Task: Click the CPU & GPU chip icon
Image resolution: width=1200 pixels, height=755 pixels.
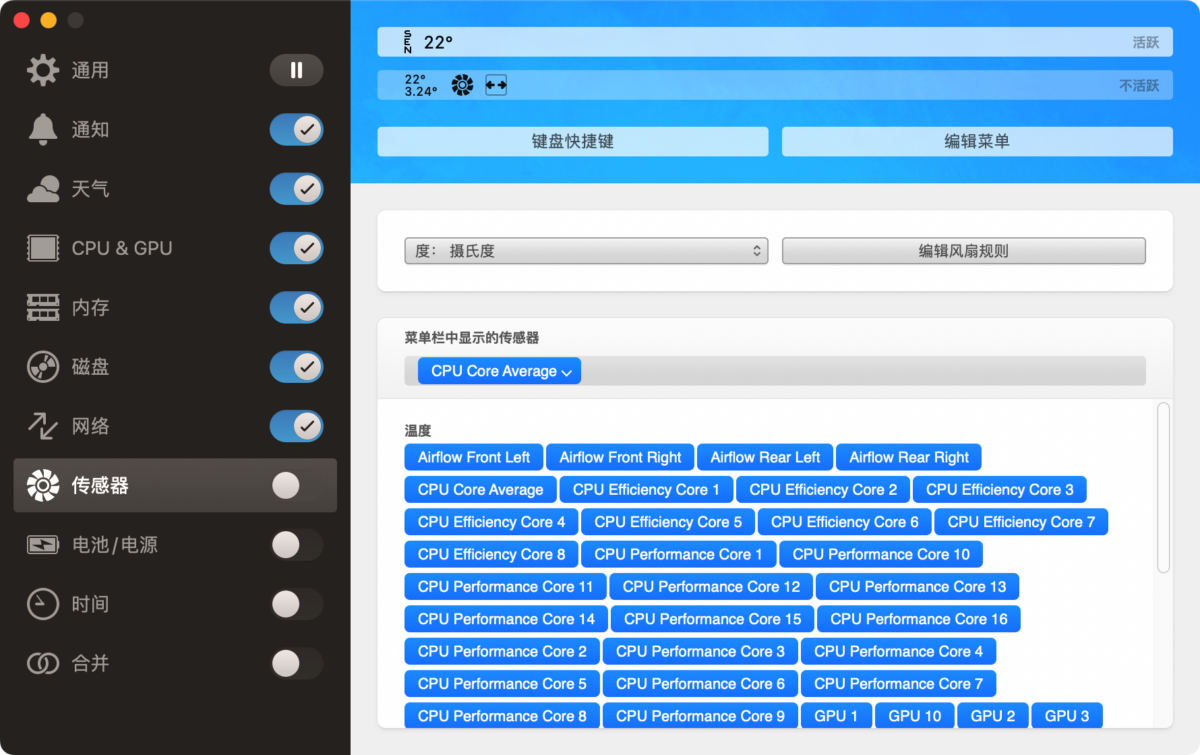Action: [44, 248]
